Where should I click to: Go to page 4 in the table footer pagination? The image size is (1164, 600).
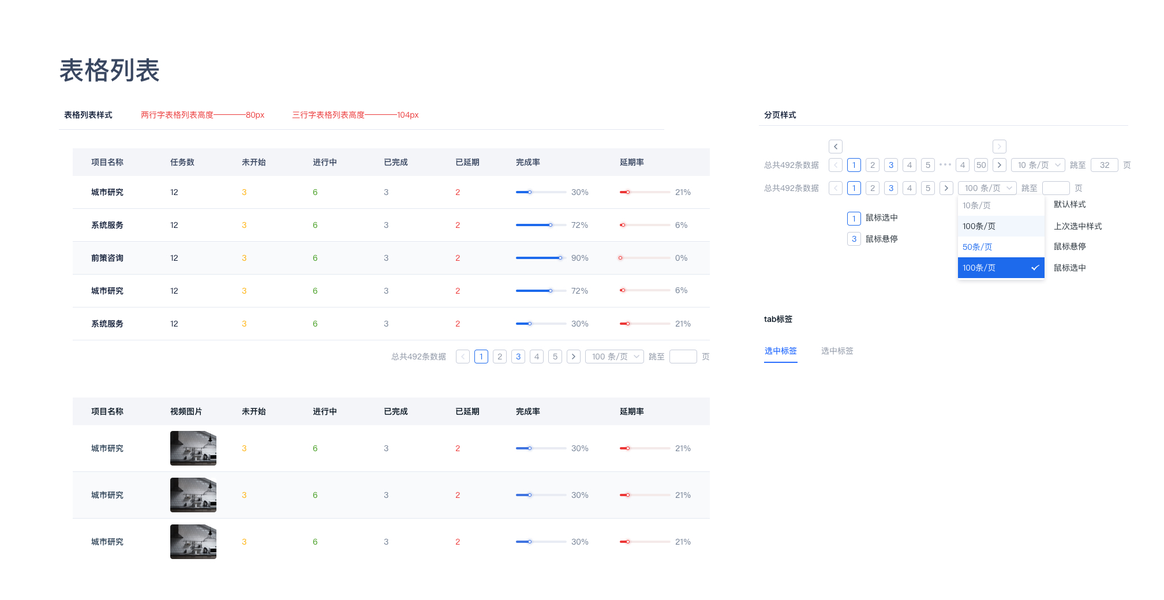537,356
